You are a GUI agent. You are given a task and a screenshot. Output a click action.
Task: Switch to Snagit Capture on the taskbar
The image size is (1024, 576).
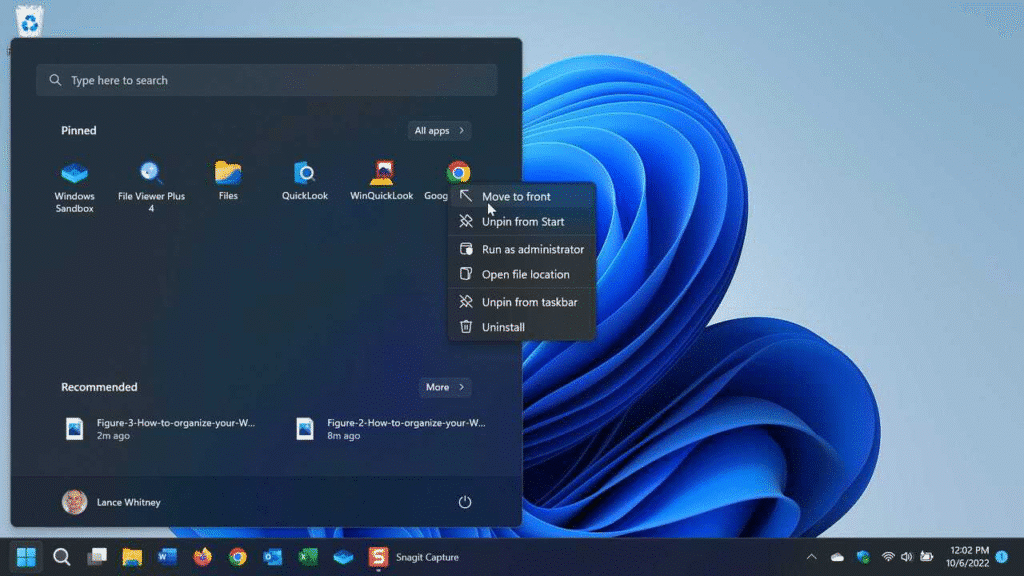click(x=414, y=557)
